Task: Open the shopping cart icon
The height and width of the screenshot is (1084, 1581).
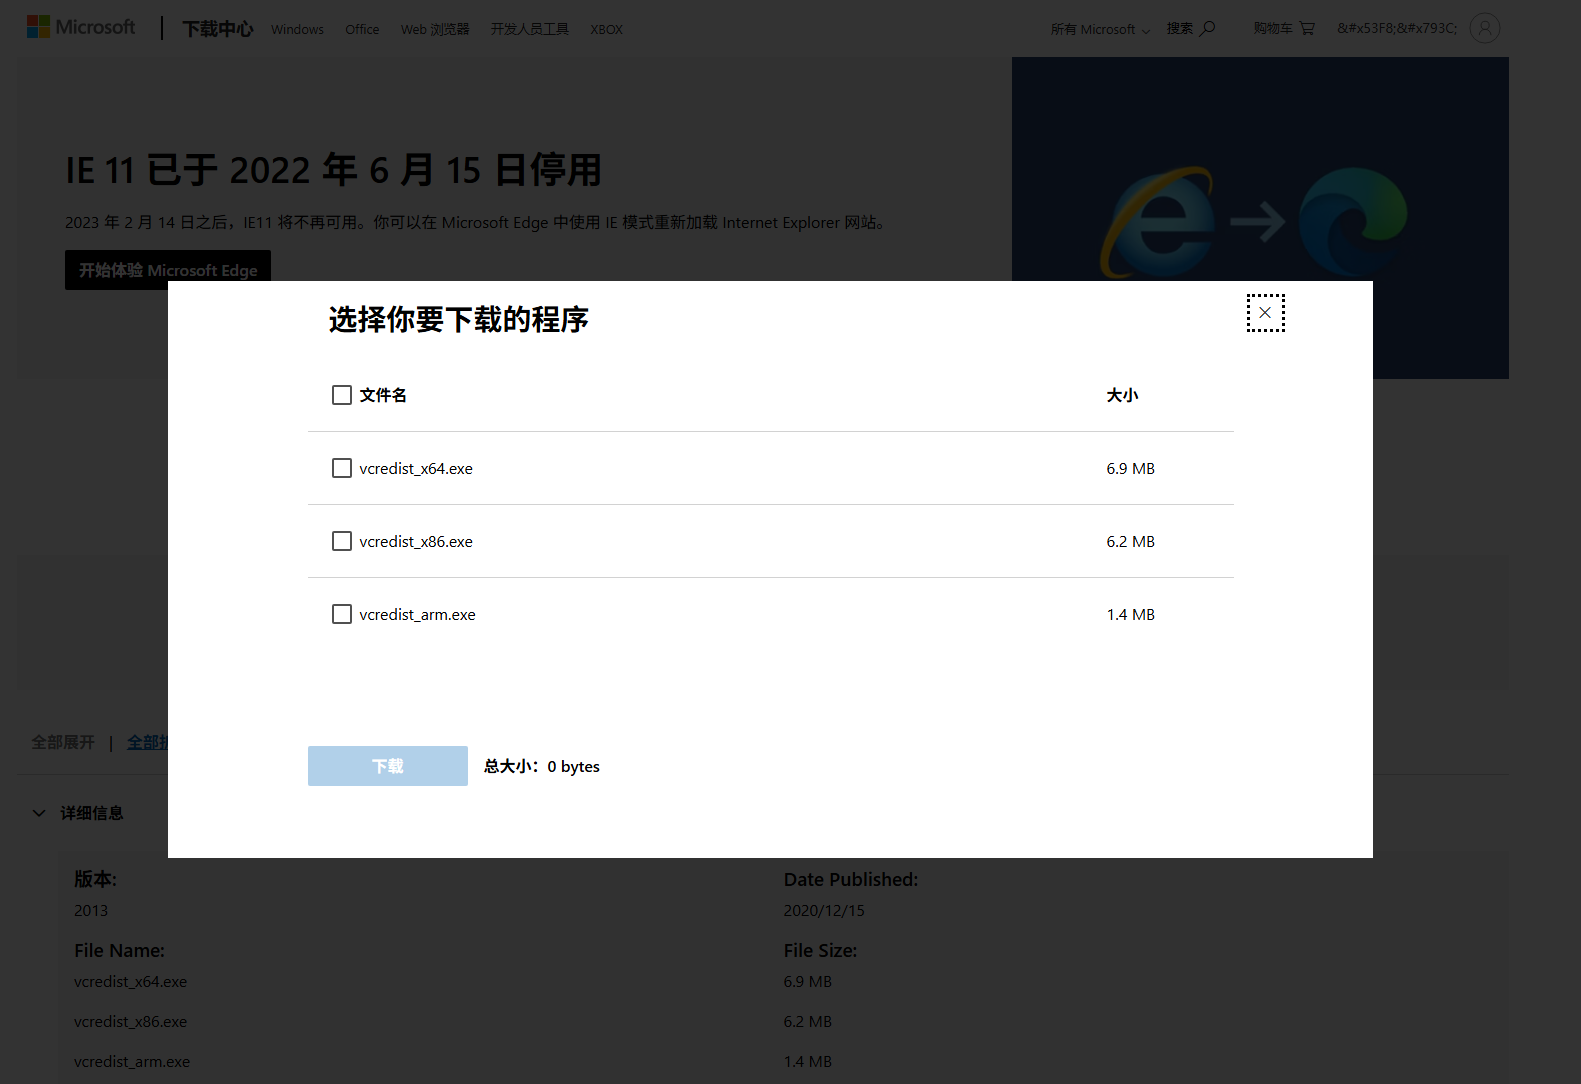Action: pyautogui.click(x=1307, y=28)
